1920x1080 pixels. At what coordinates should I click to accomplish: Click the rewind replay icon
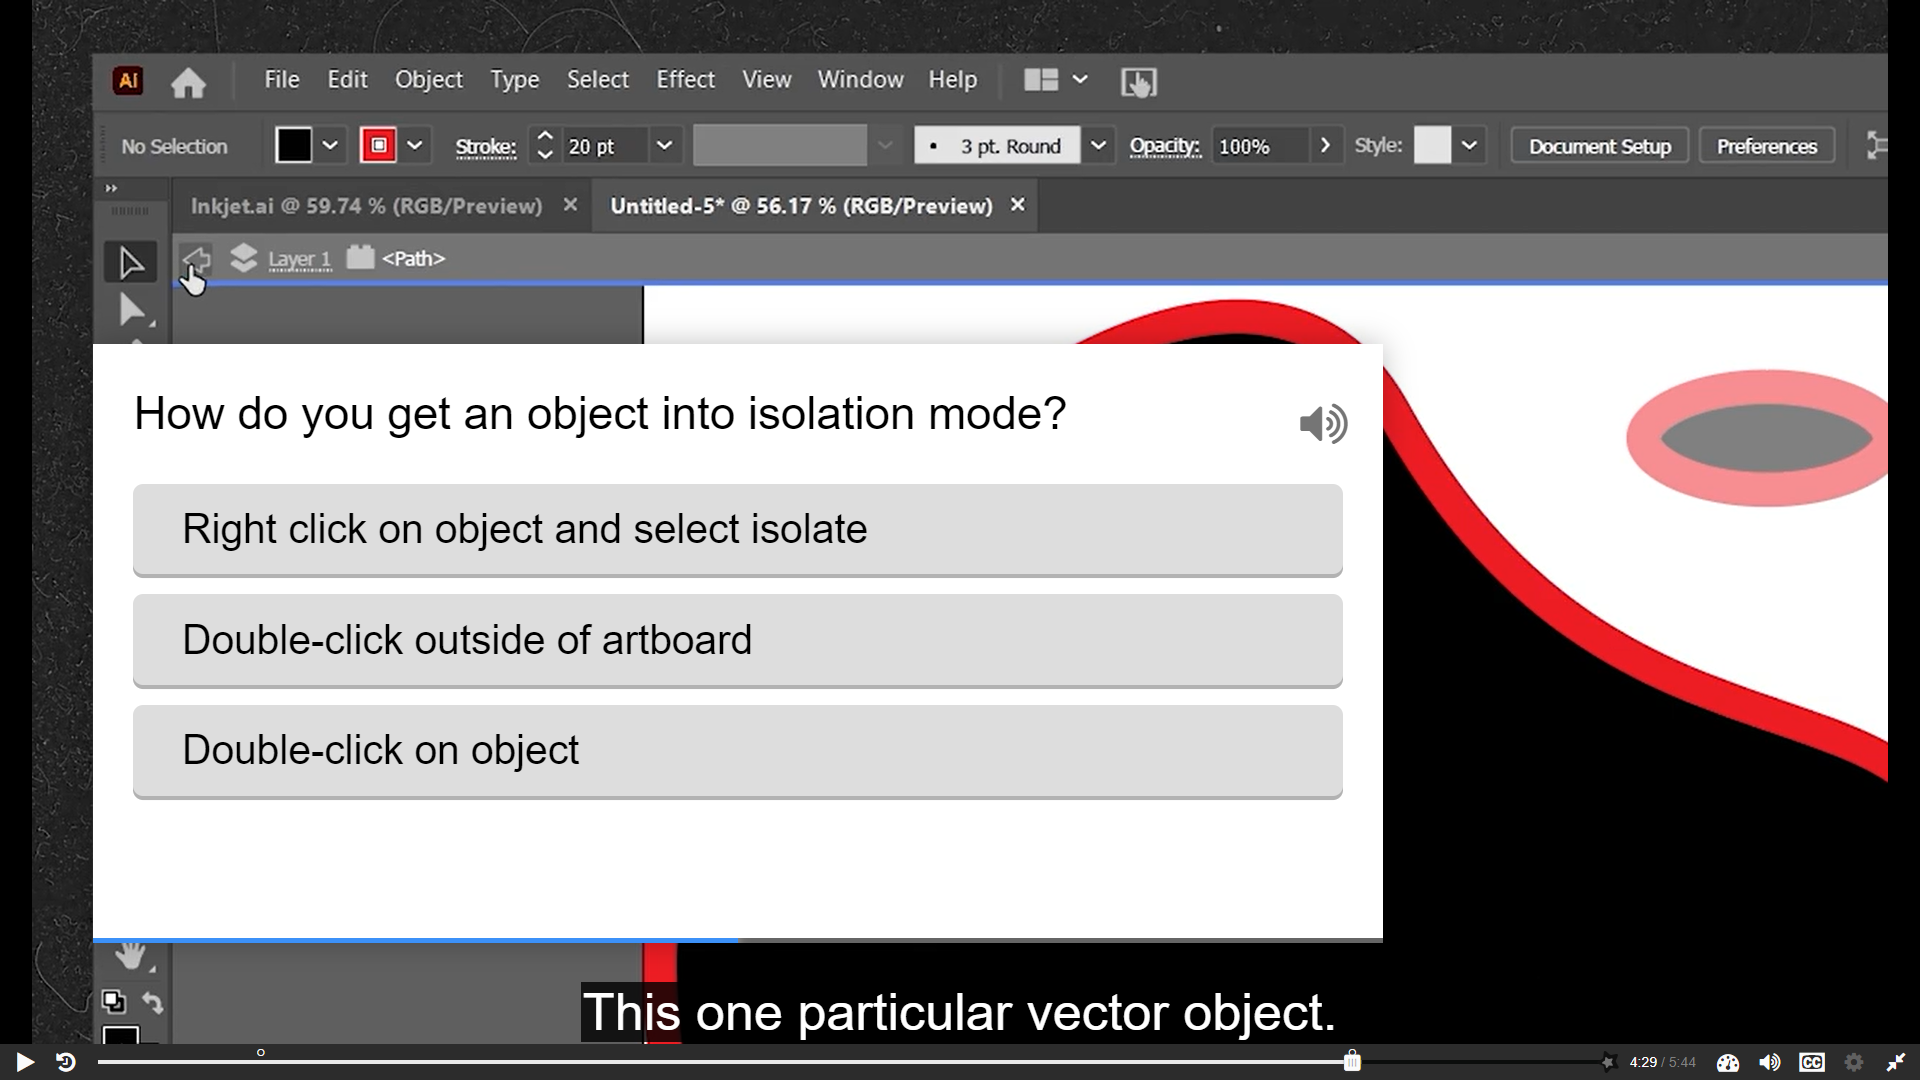click(x=66, y=1062)
